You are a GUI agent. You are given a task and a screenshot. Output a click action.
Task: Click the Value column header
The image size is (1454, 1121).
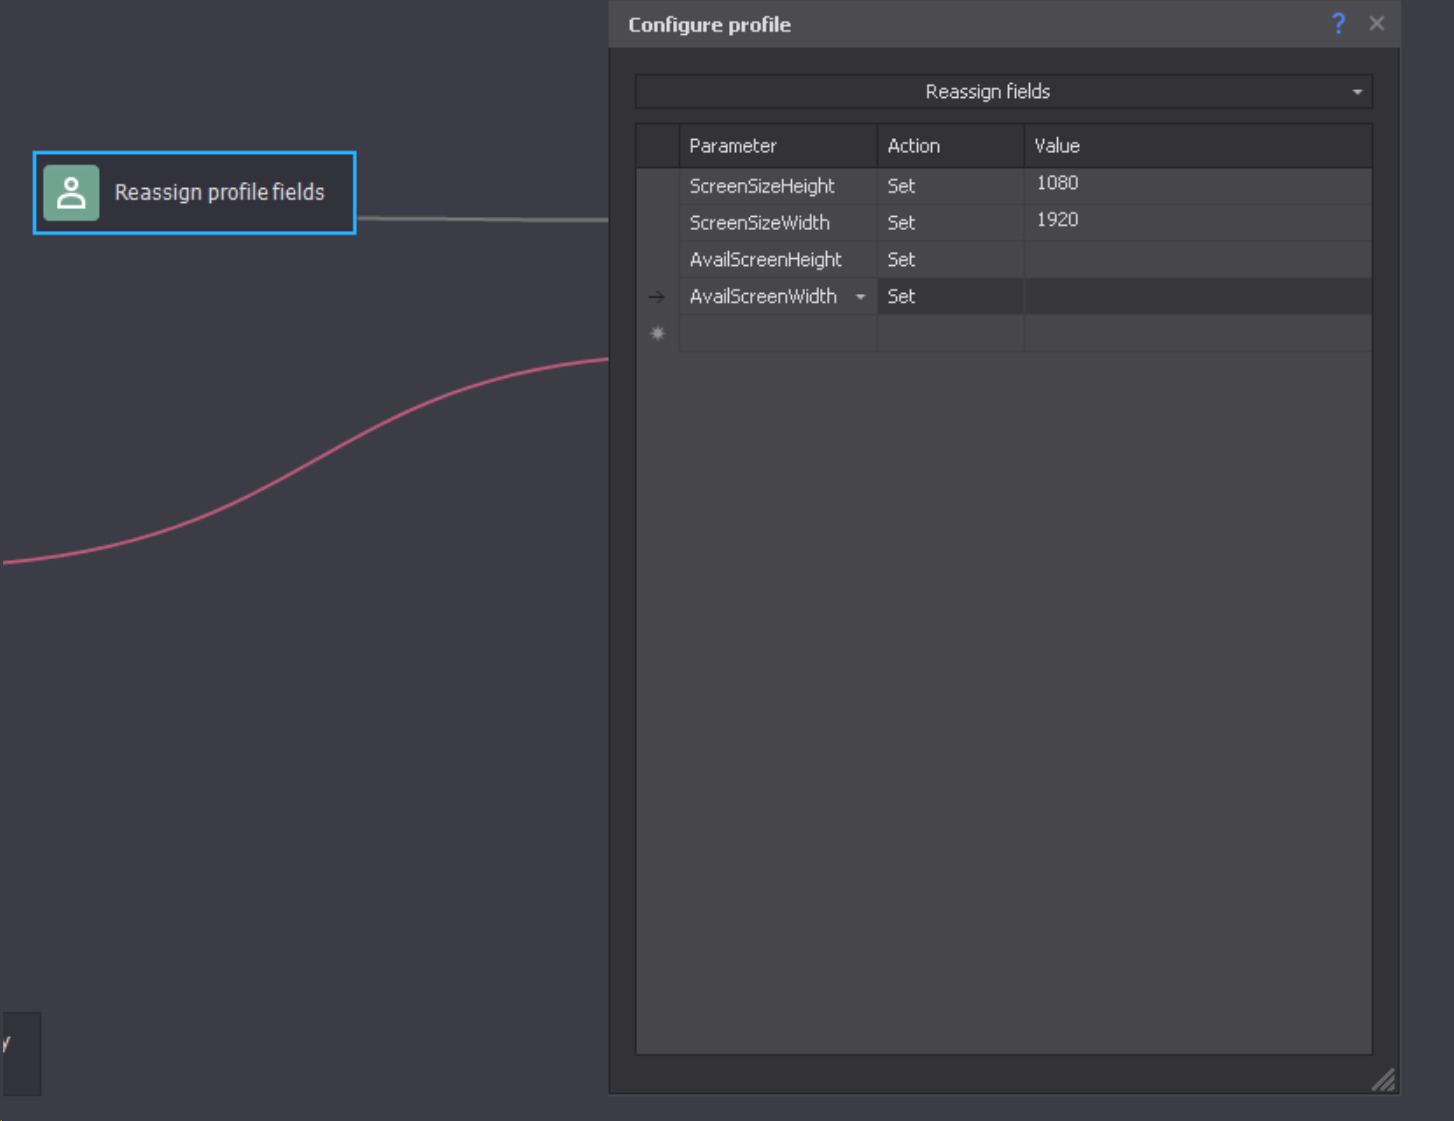1198,146
